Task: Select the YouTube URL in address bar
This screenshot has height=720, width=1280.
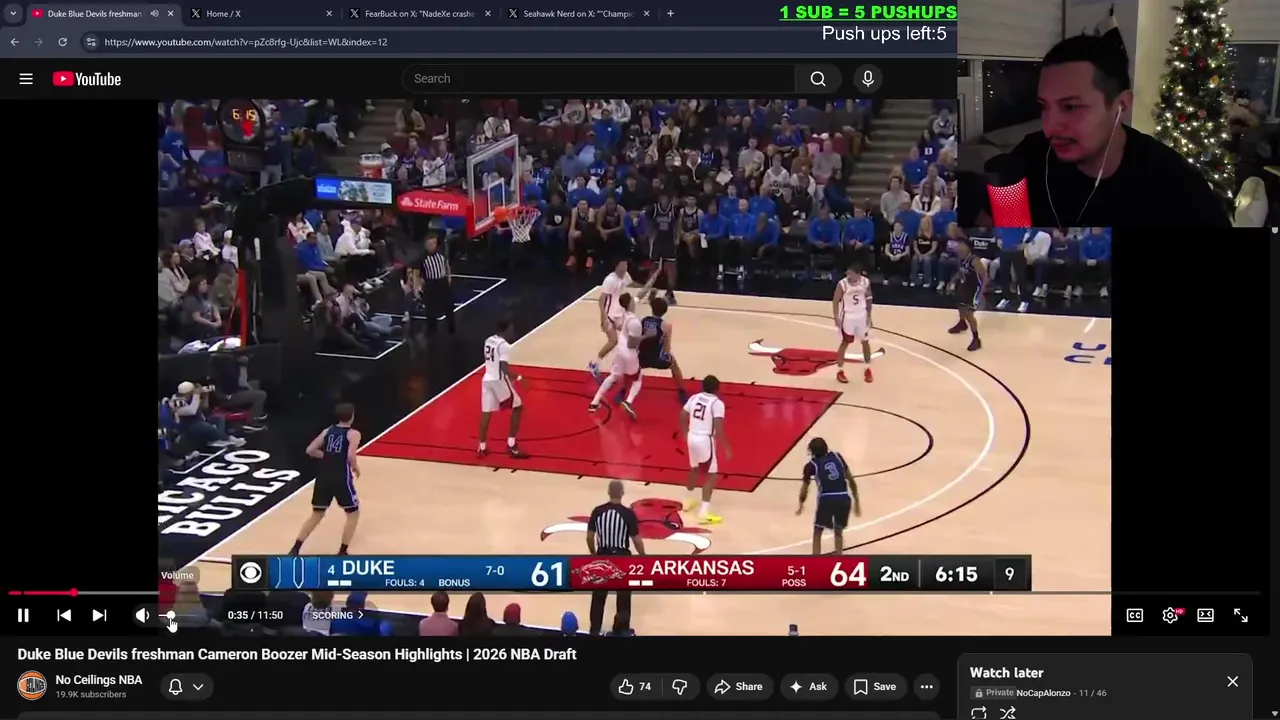Action: [x=245, y=42]
